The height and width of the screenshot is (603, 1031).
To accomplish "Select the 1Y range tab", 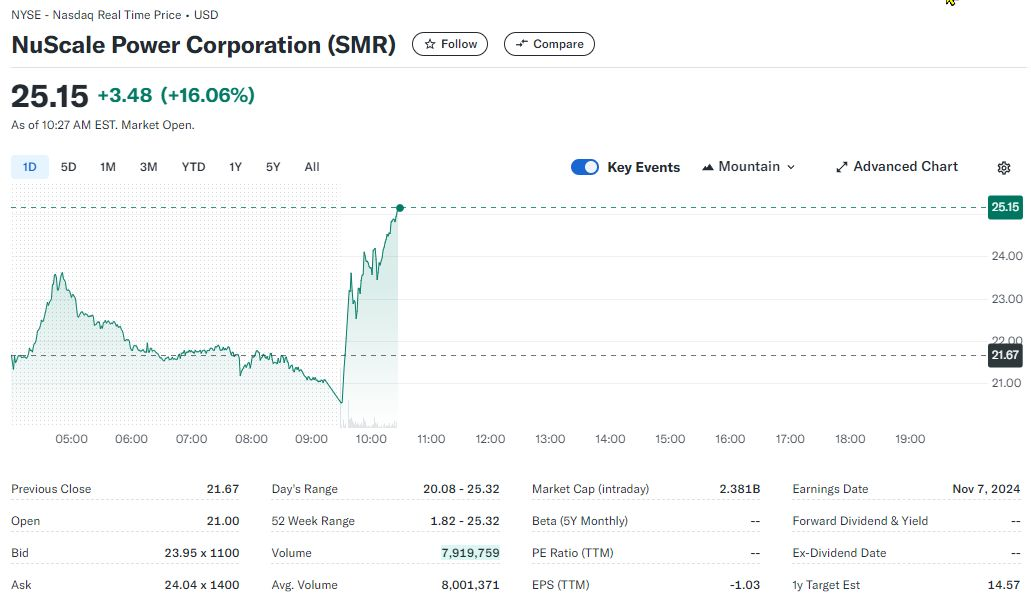I will [x=235, y=167].
